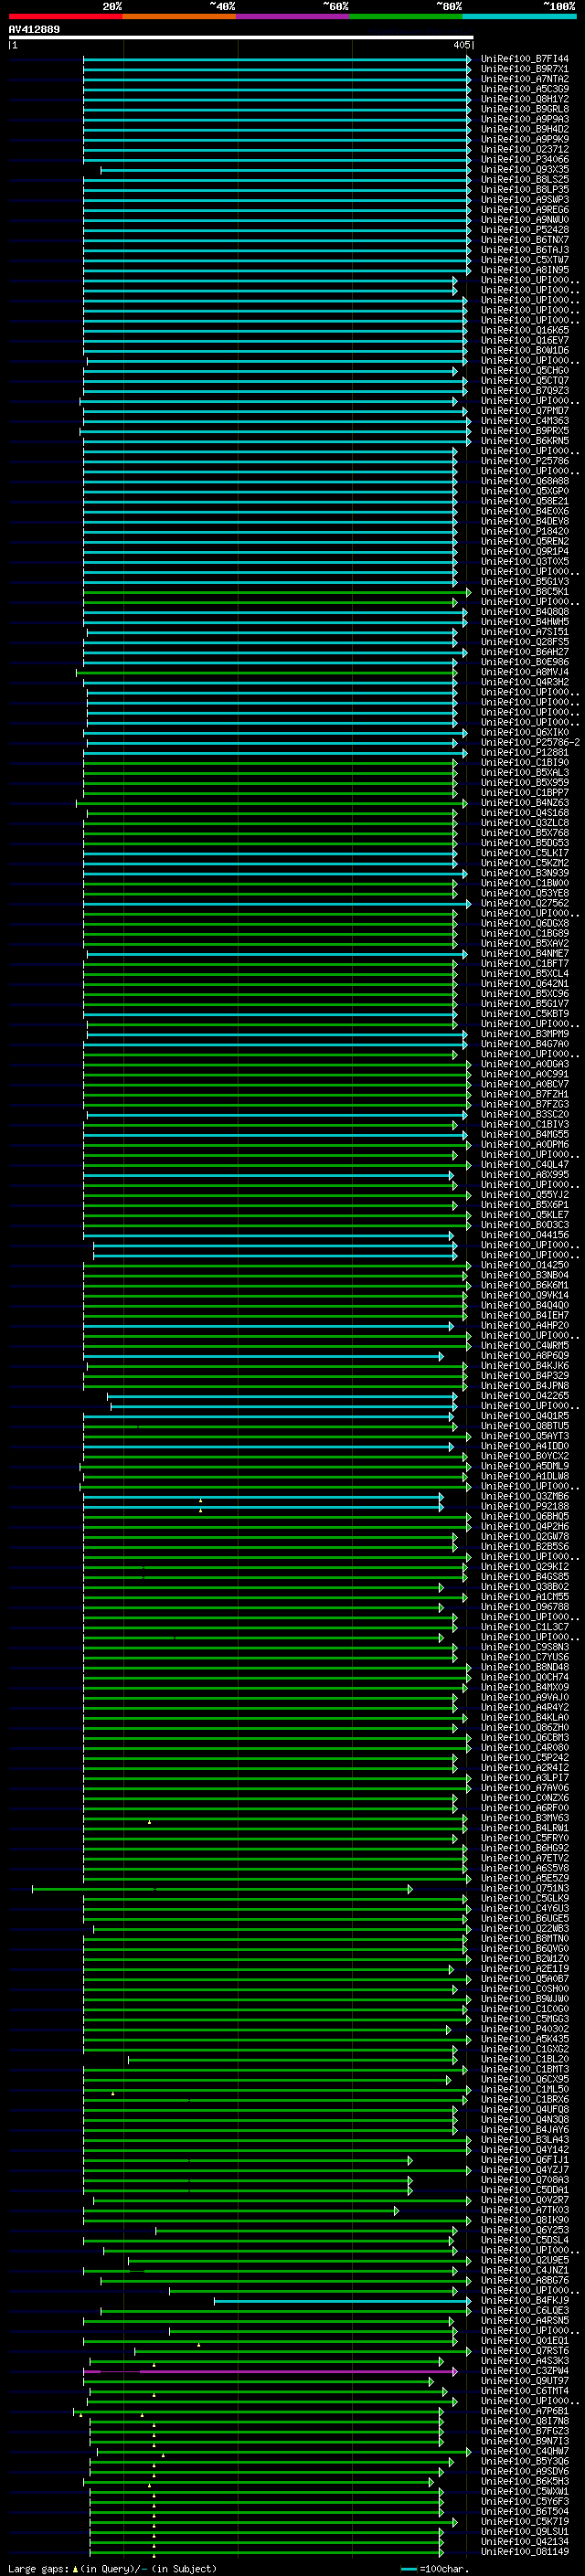
Task: Click the UniRef100_O42265 entry
Action: [524, 1396]
